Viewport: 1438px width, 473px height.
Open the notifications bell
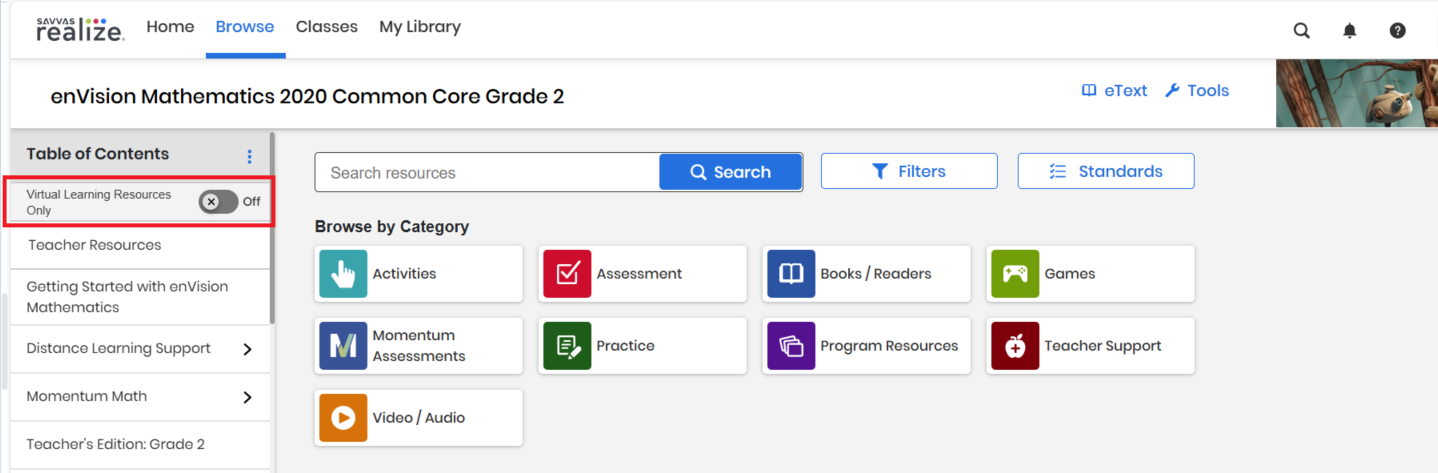1349,30
